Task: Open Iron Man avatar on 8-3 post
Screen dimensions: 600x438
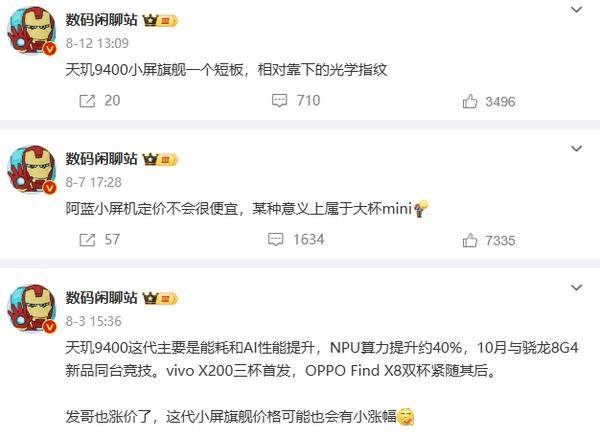Action: [32, 308]
